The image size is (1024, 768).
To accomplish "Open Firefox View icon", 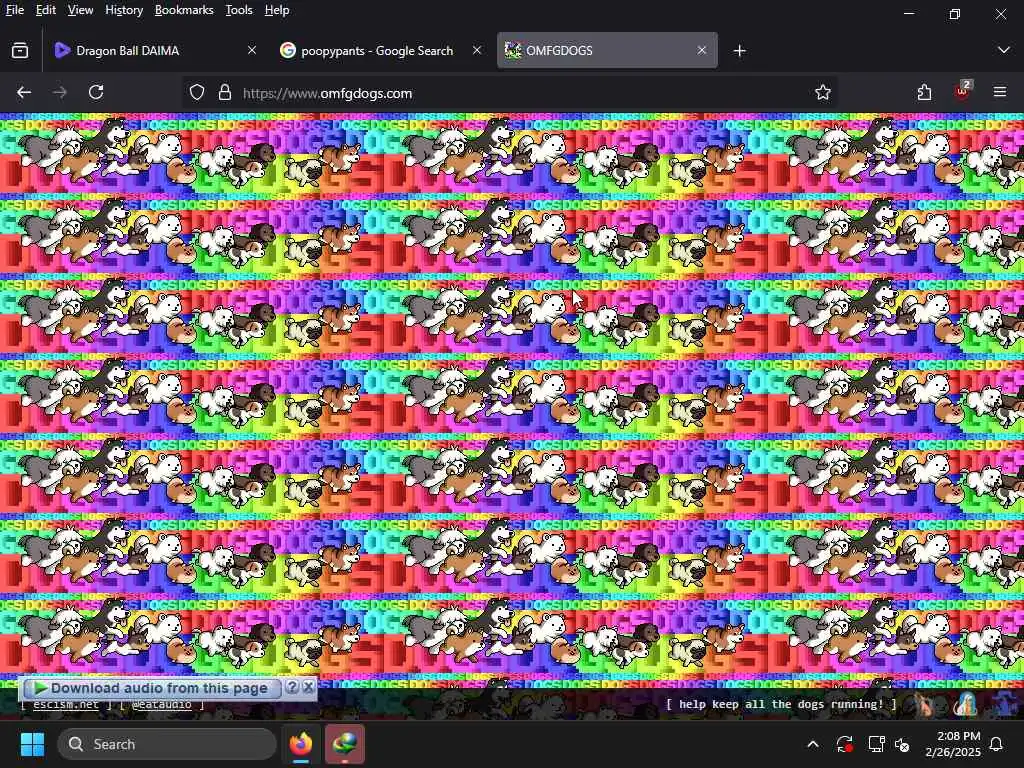I will (20, 50).
